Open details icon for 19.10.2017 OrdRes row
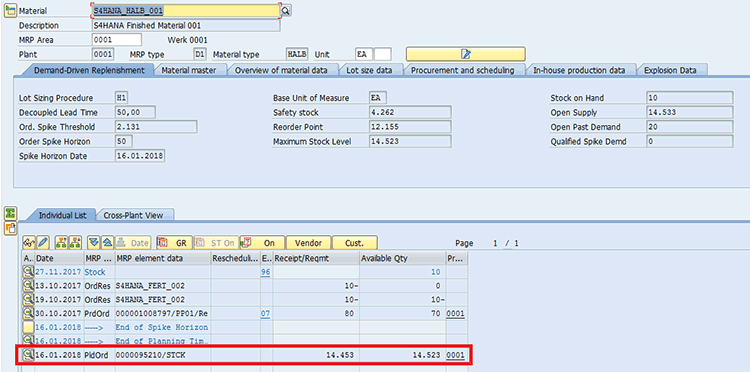750x372 pixels. point(29,299)
